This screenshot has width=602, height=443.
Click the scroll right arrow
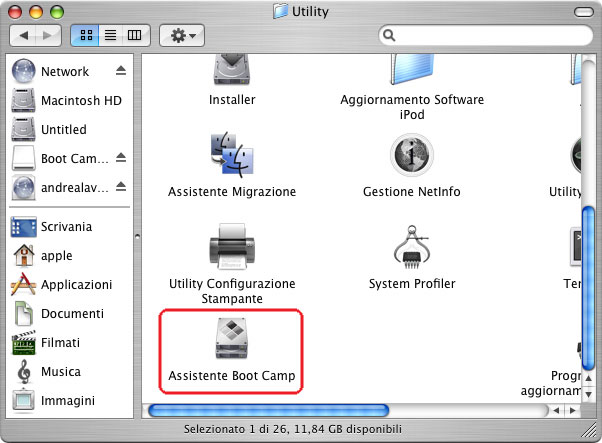coord(572,410)
